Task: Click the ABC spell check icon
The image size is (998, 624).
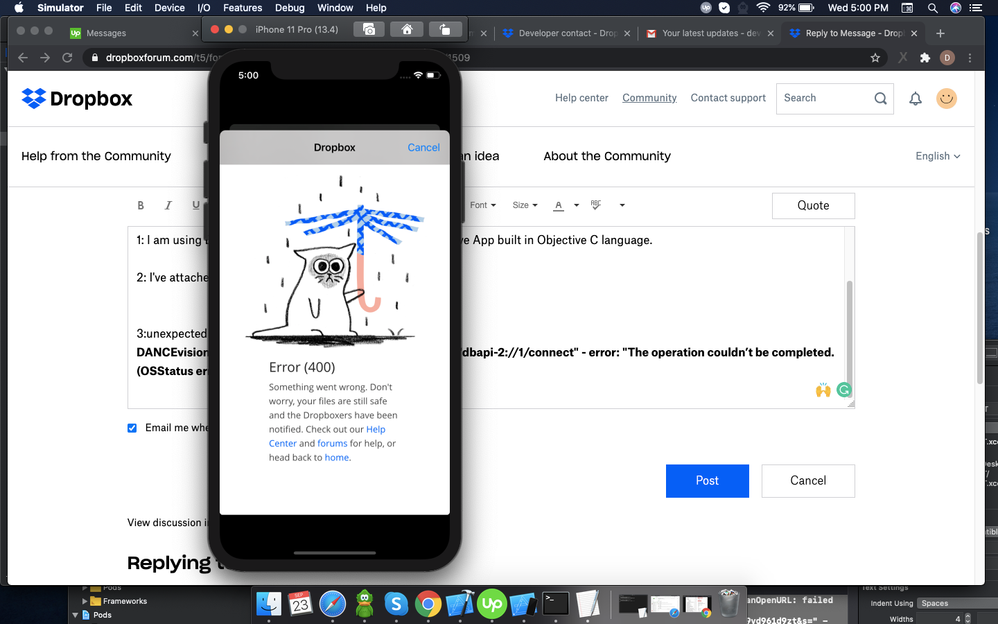Action: [x=596, y=204]
